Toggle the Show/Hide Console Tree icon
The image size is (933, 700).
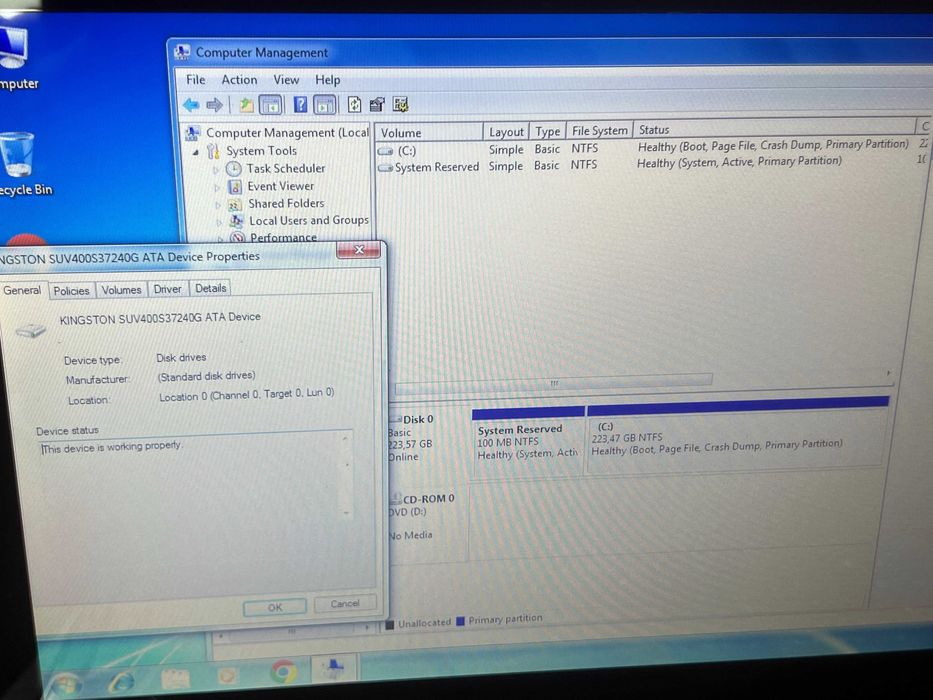tap(271, 105)
